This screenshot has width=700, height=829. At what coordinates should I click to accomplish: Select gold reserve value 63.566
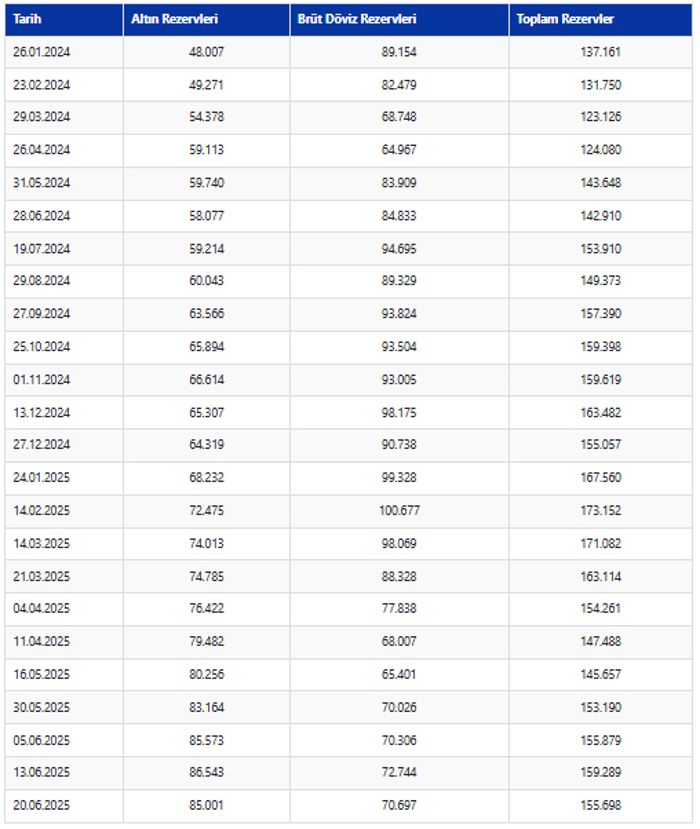pyautogui.click(x=206, y=314)
